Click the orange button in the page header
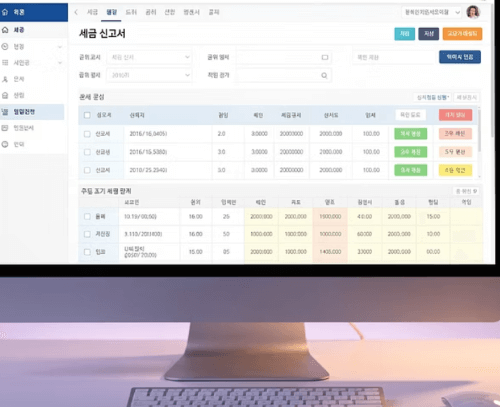500x407 pixels. click(x=462, y=34)
